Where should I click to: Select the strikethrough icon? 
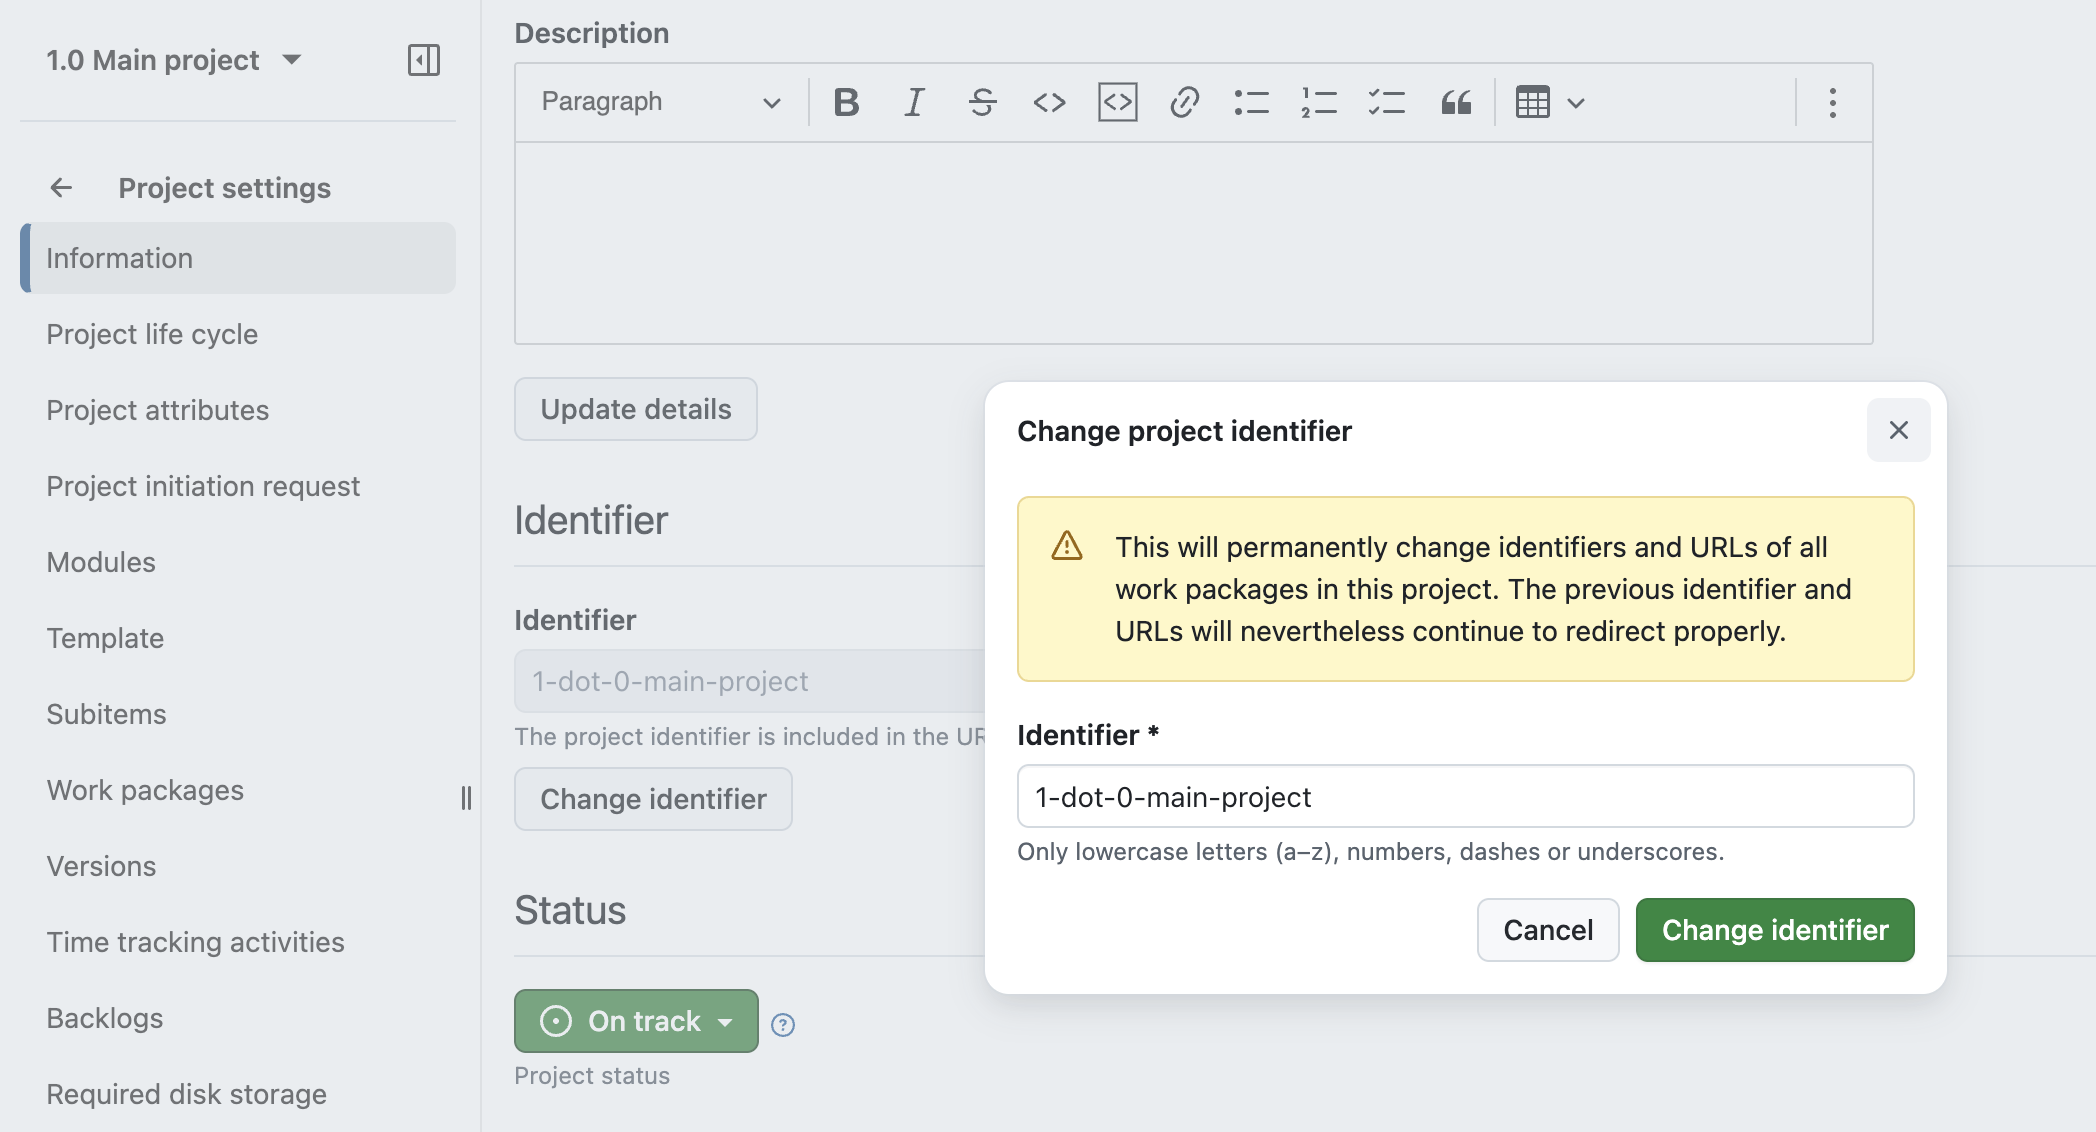(981, 101)
